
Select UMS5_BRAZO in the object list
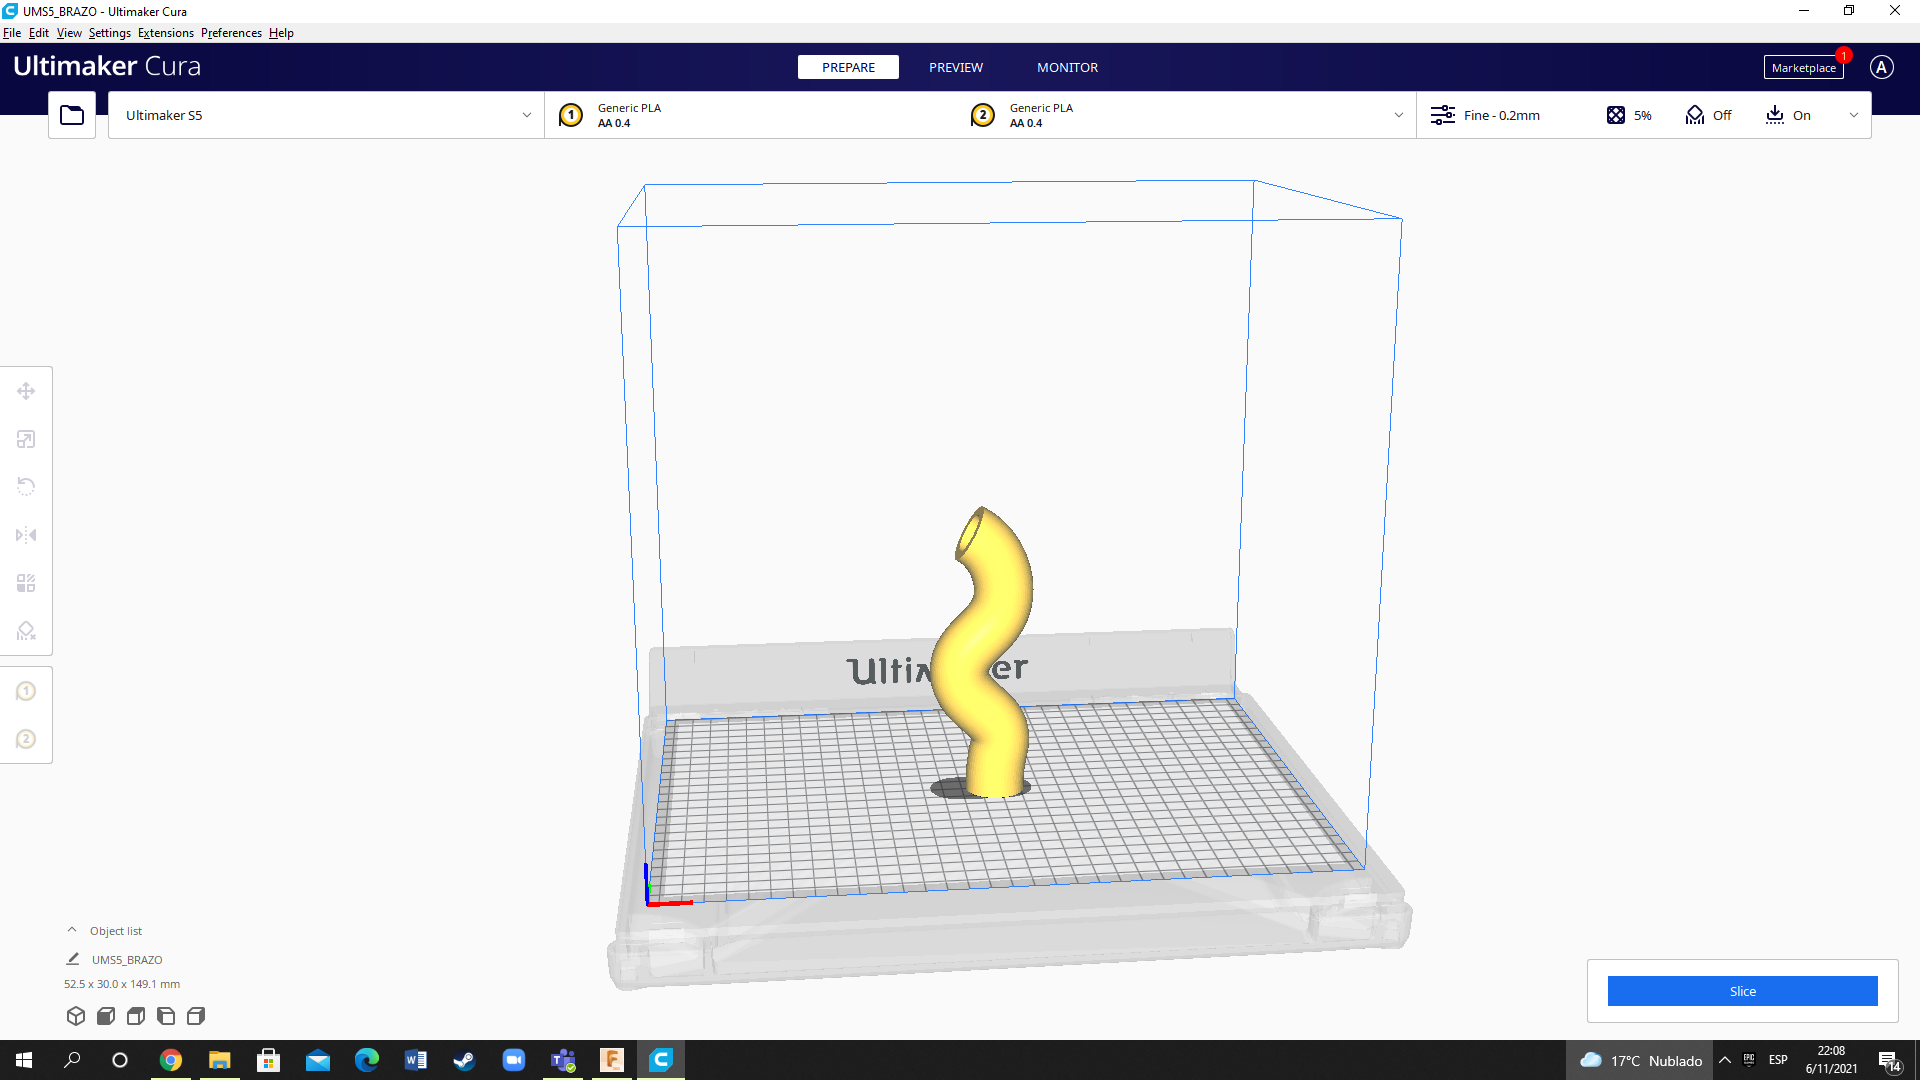(x=127, y=960)
